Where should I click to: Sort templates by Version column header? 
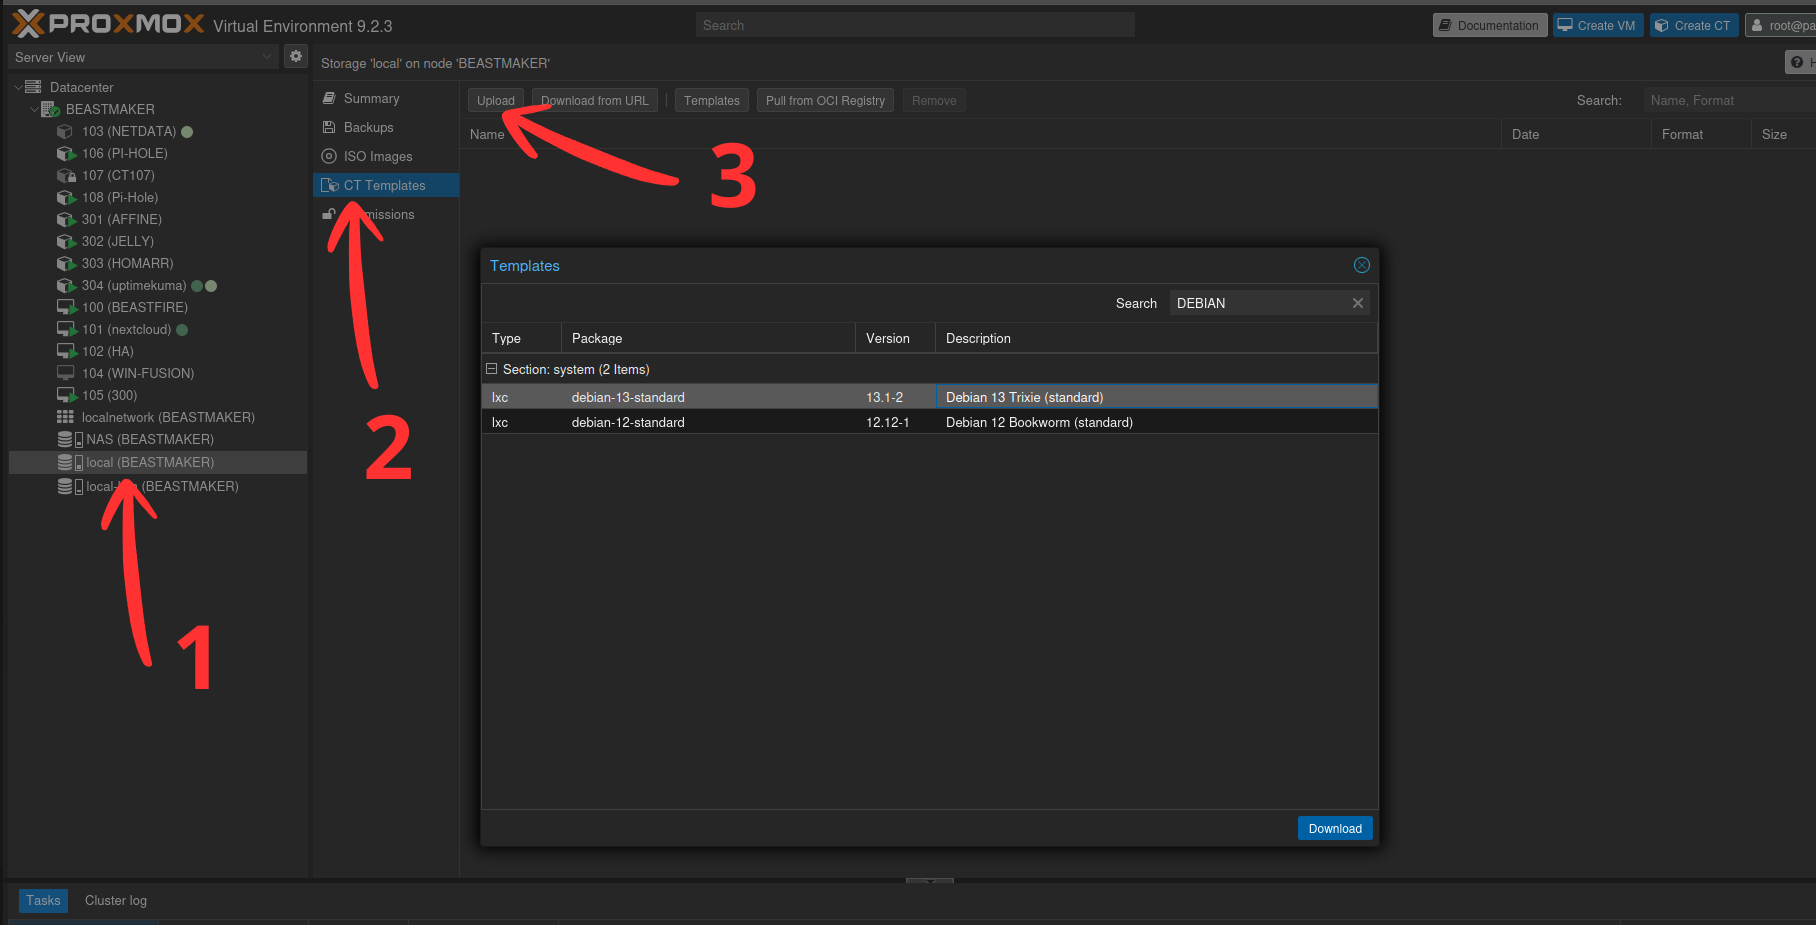tap(894, 338)
